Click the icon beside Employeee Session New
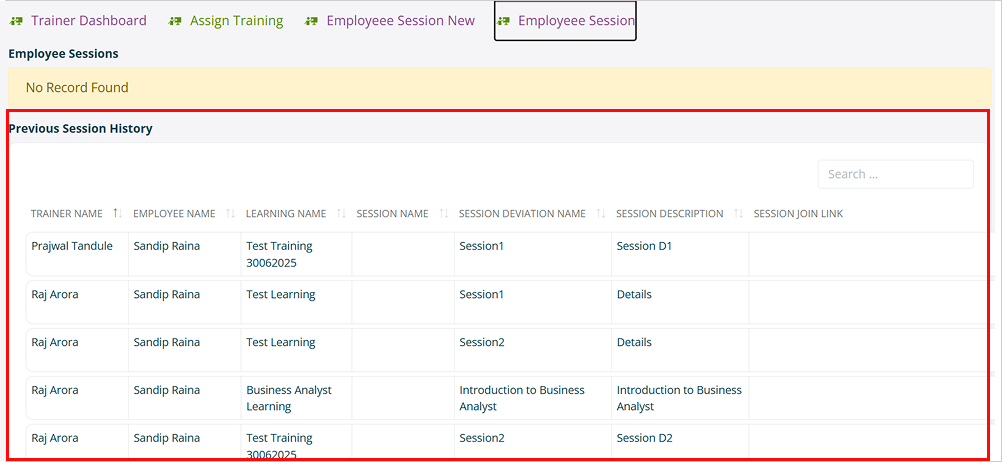The width and height of the screenshot is (1002, 462). (312, 21)
